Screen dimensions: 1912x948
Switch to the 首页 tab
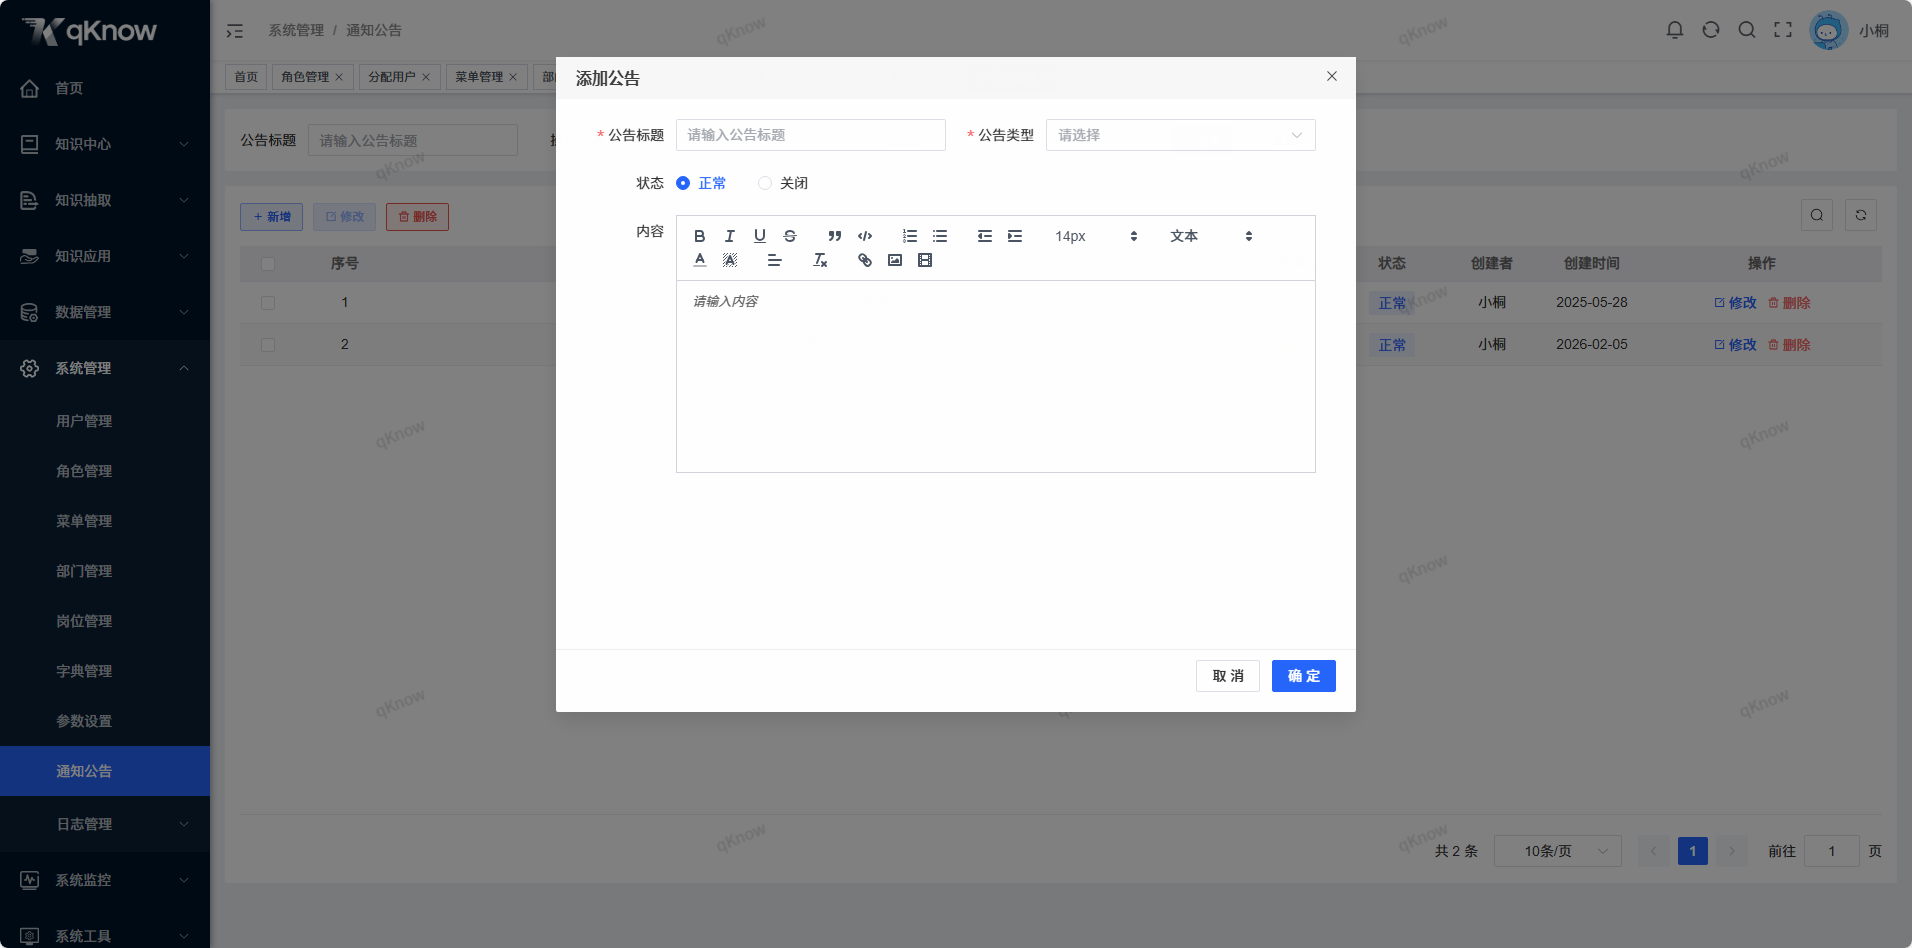click(x=246, y=77)
